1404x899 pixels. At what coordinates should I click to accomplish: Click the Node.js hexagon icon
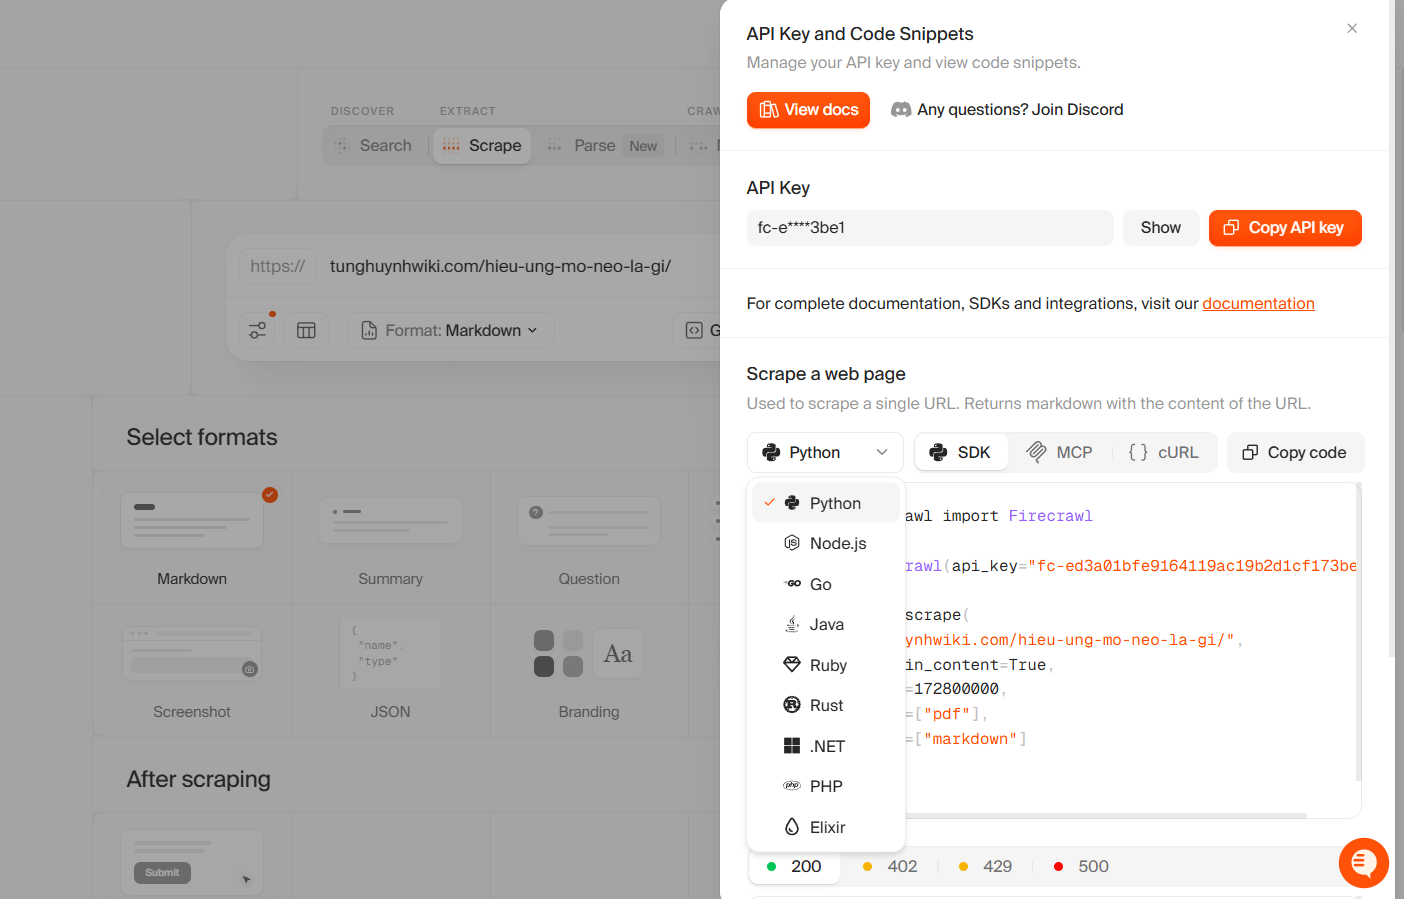coord(792,543)
